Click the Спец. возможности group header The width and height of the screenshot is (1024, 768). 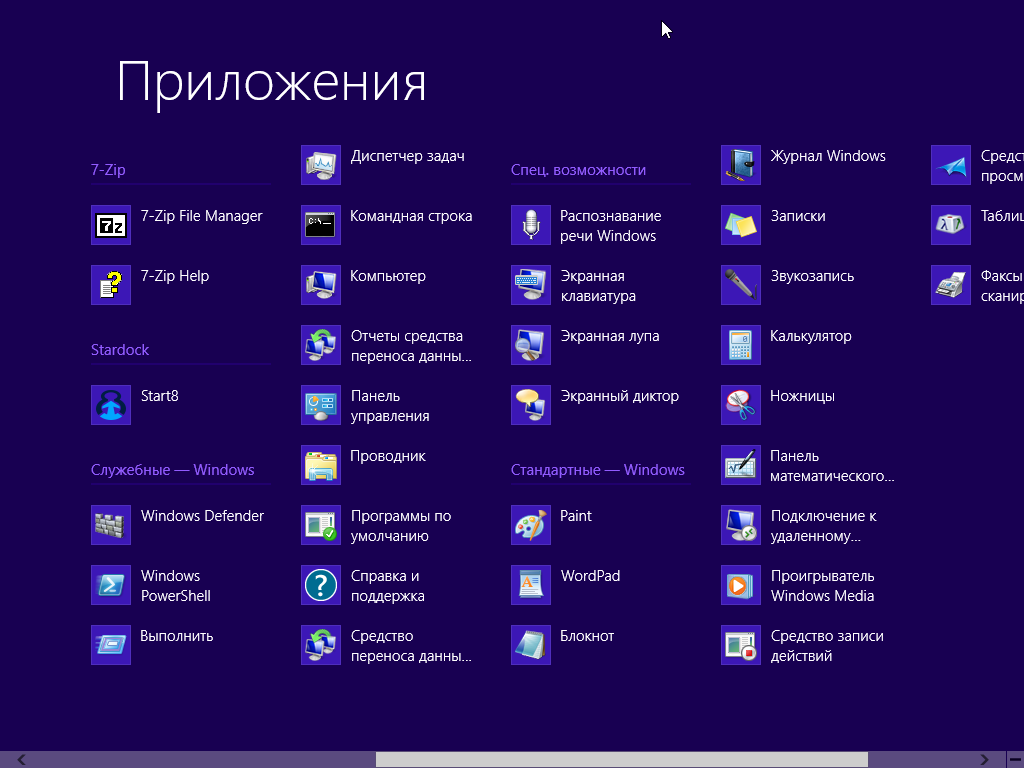click(x=579, y=170)
